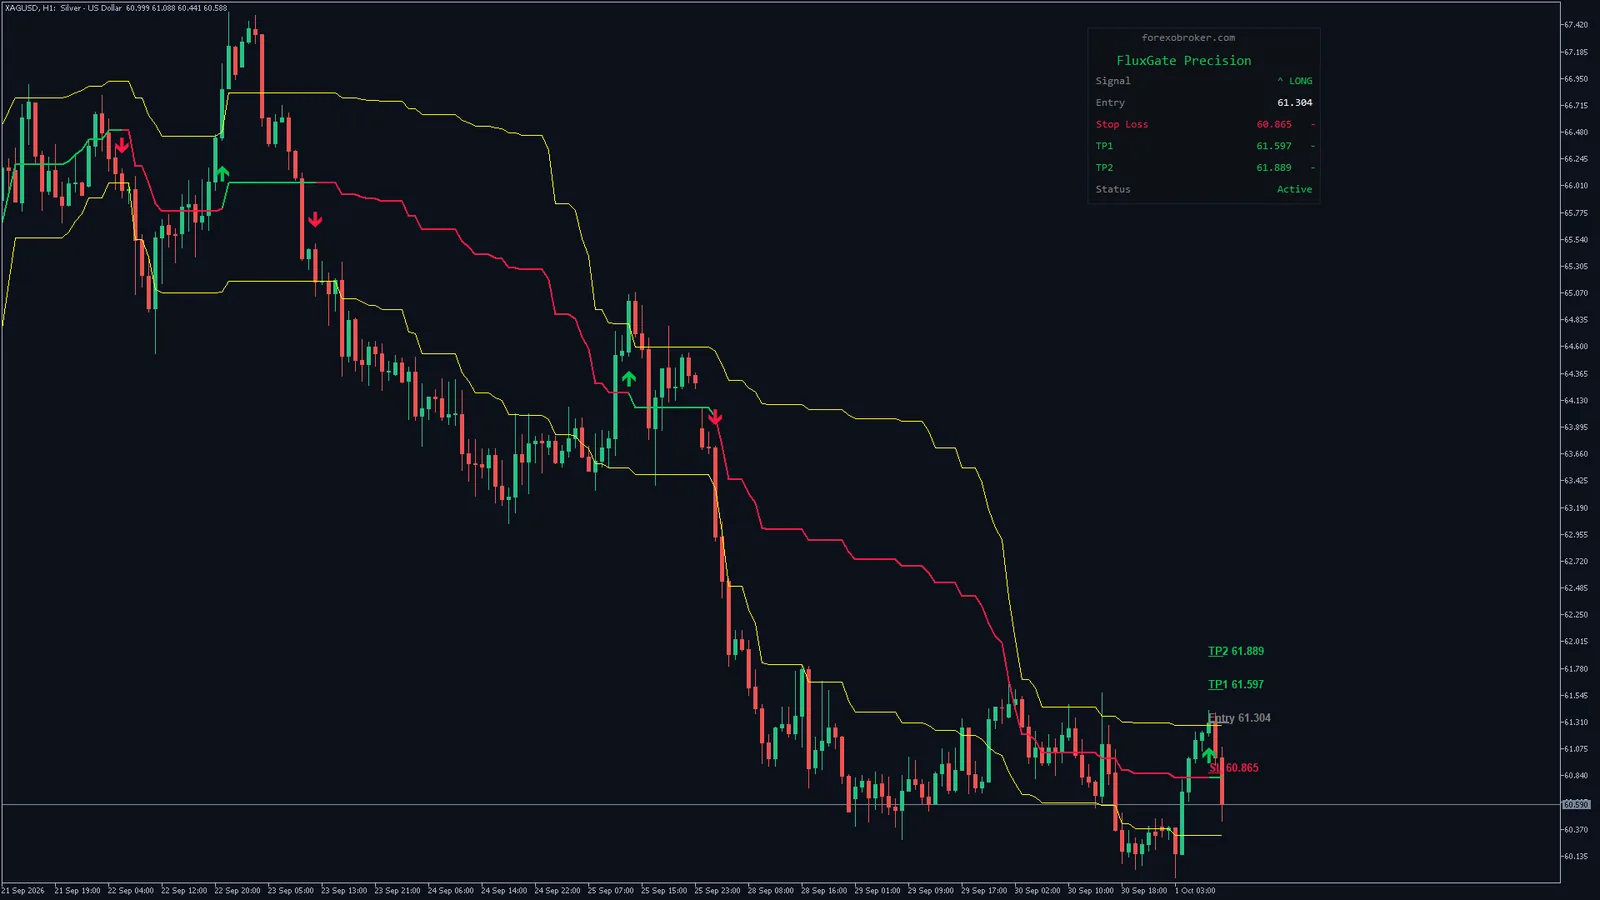Screen dimensions: 1600x900
Task: Select the 23 Sep 21:00 time axis label
Action: point(397,891)
